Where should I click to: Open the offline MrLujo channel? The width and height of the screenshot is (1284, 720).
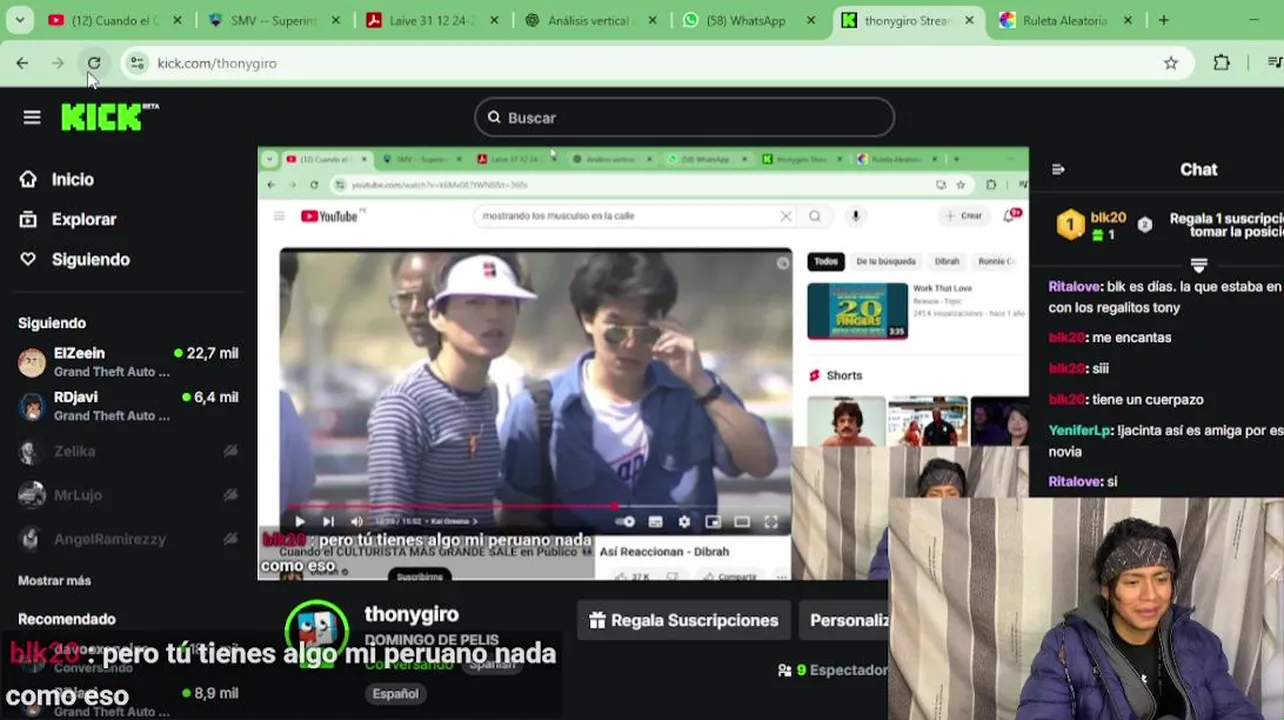pos(128,495)
